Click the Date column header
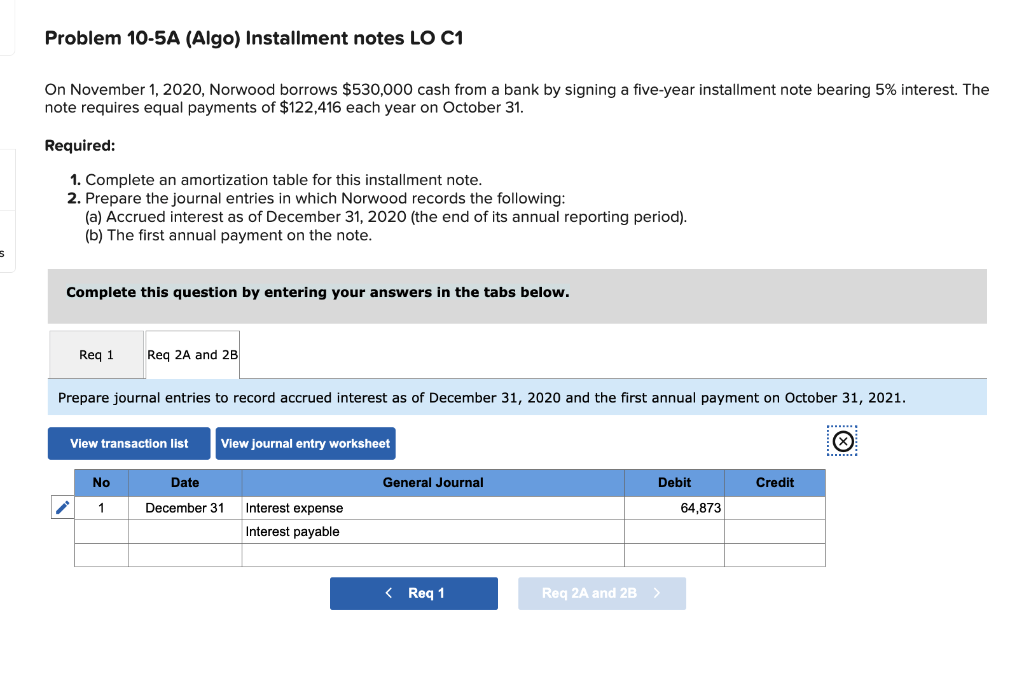 [x=185, y=482]
